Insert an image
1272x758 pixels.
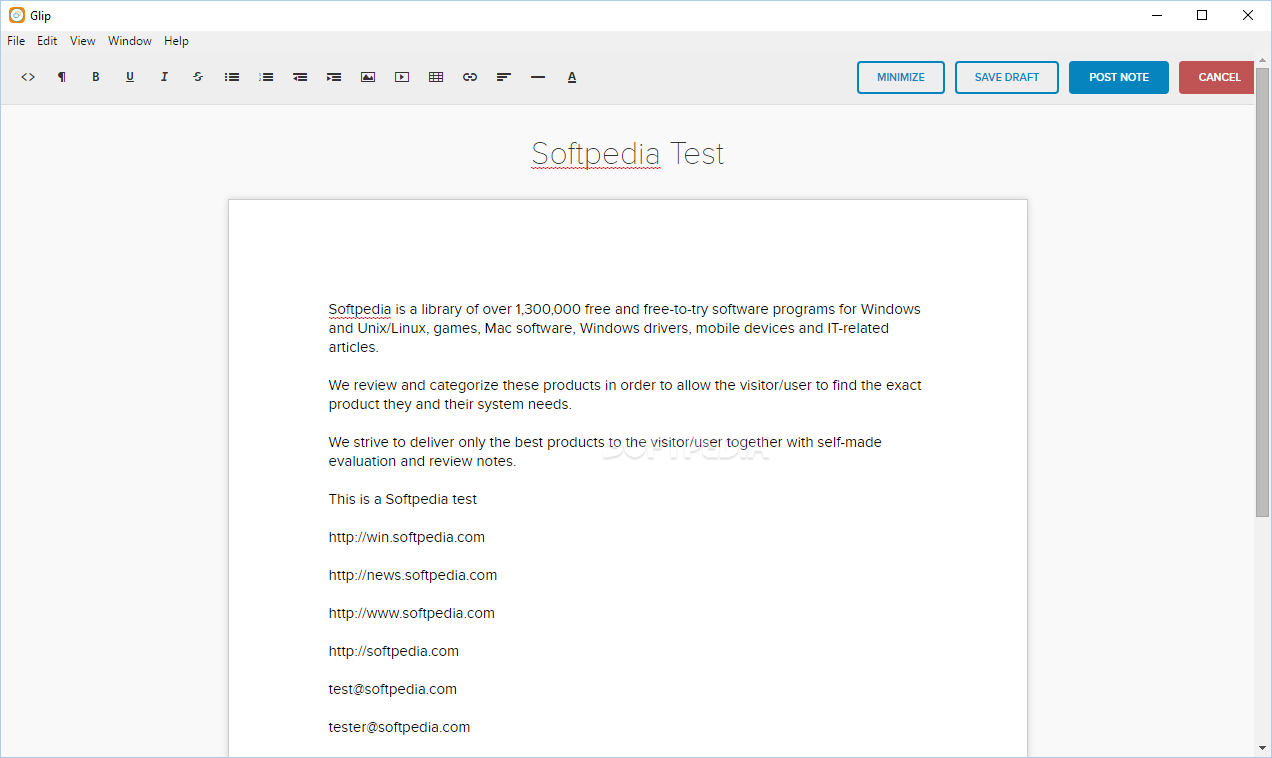point(368,77)
